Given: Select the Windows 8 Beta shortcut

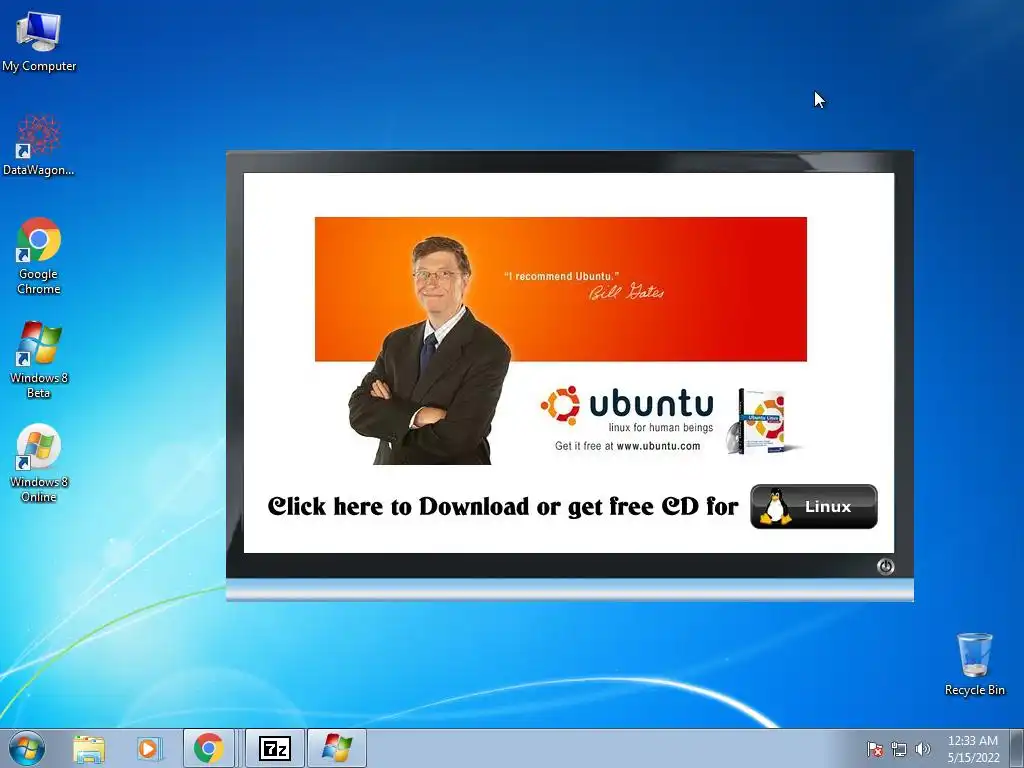Looking at the screenshot, I should (x=39, y=360).
